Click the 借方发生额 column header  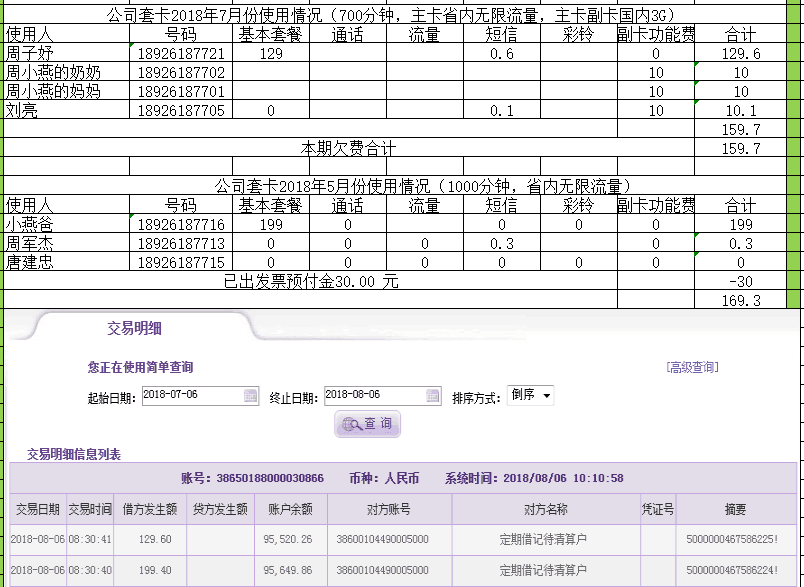150,509
